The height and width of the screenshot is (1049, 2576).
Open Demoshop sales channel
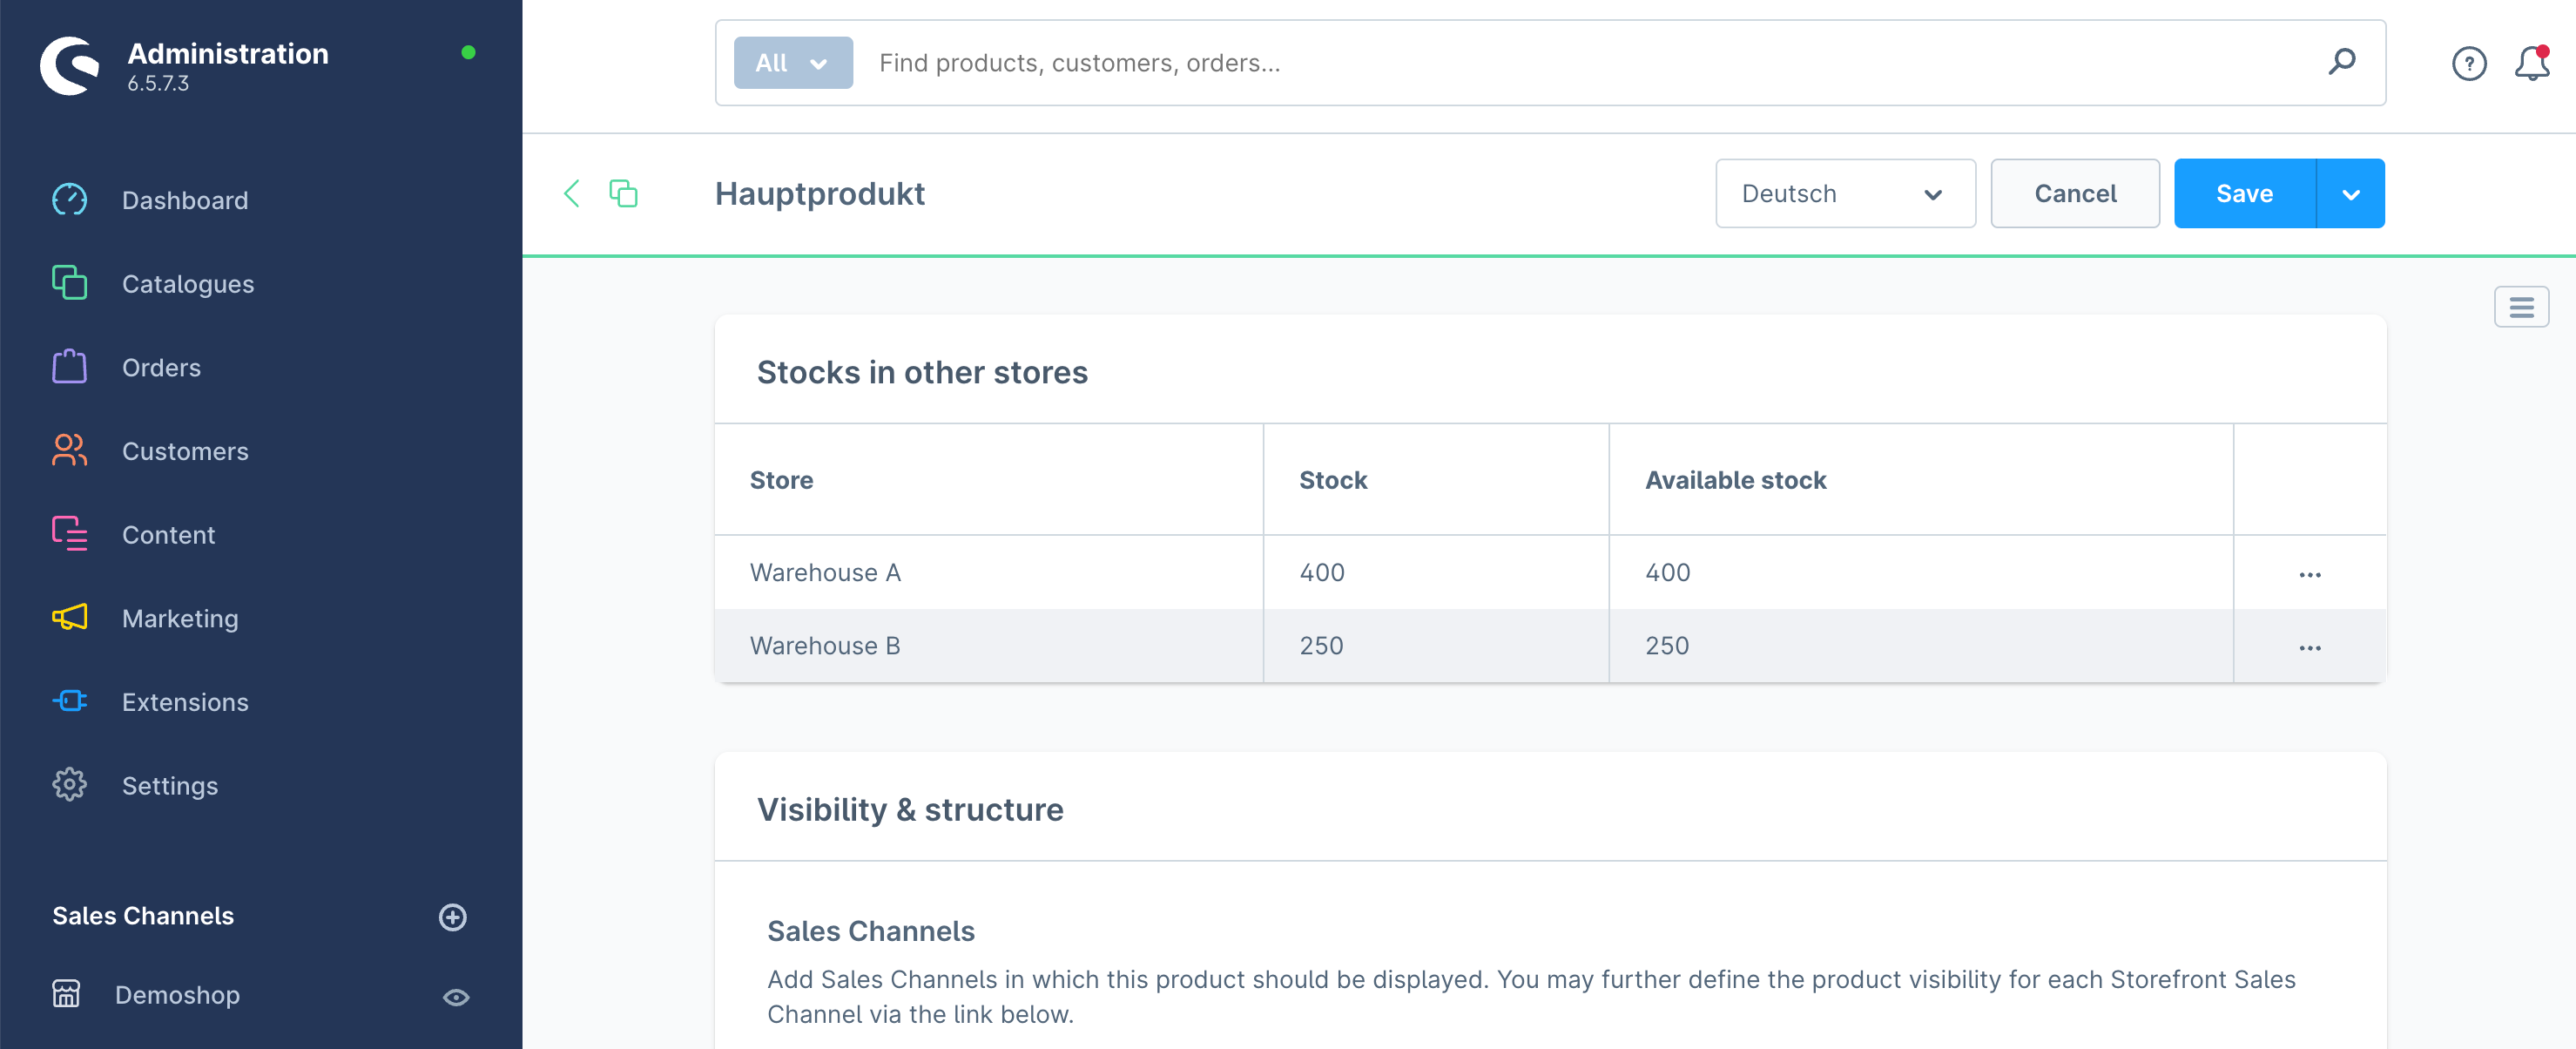[x=177, y=995]
